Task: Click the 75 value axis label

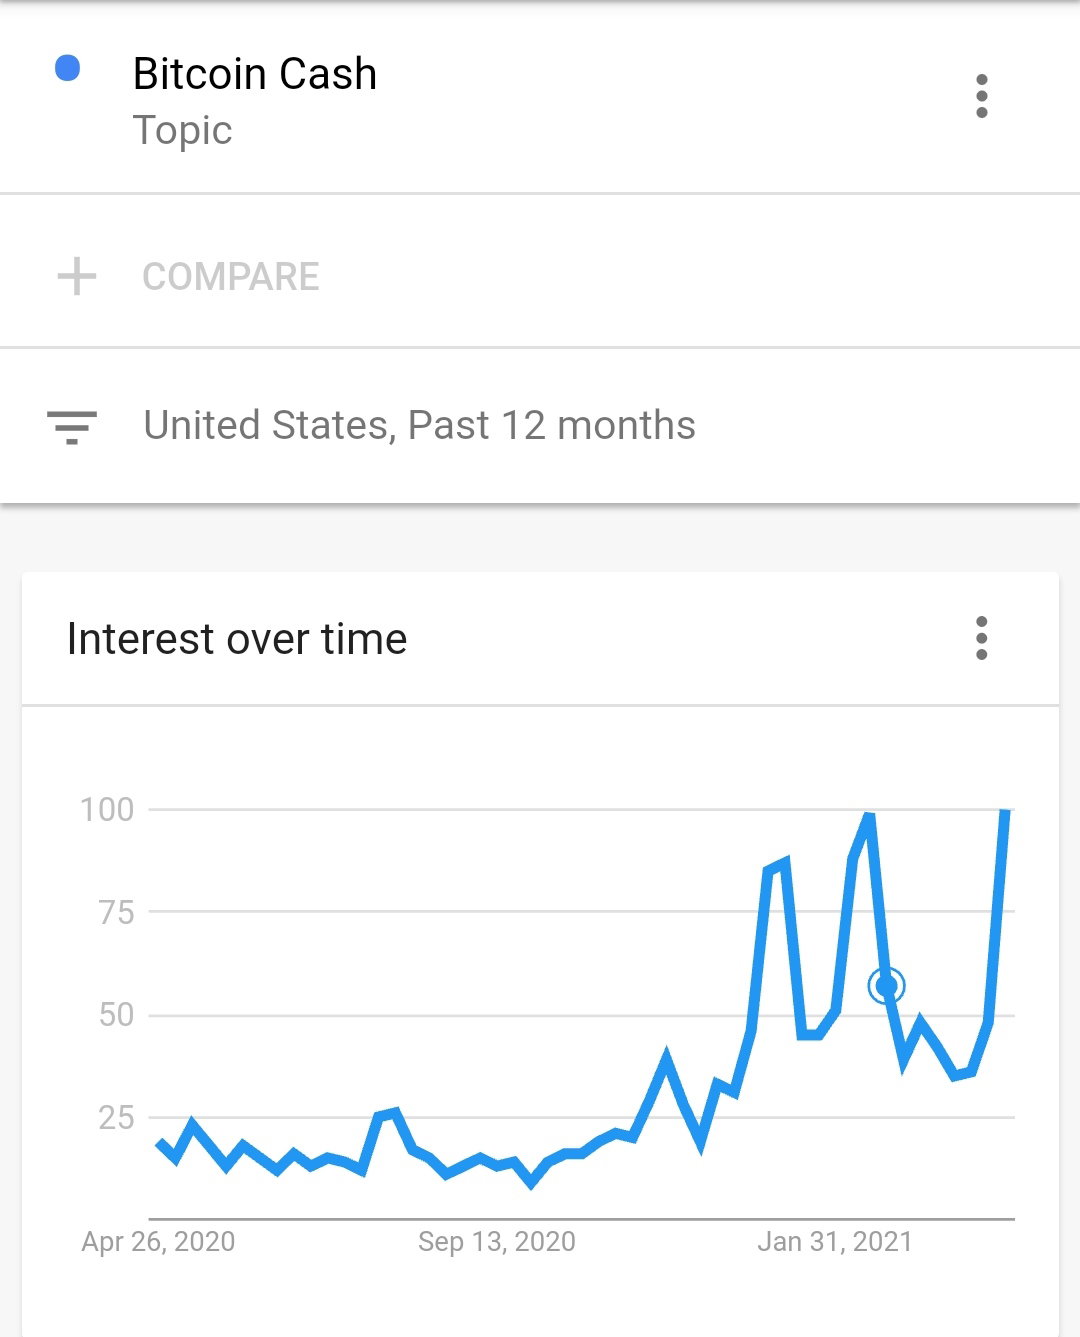Action: (x=116, y=912)
